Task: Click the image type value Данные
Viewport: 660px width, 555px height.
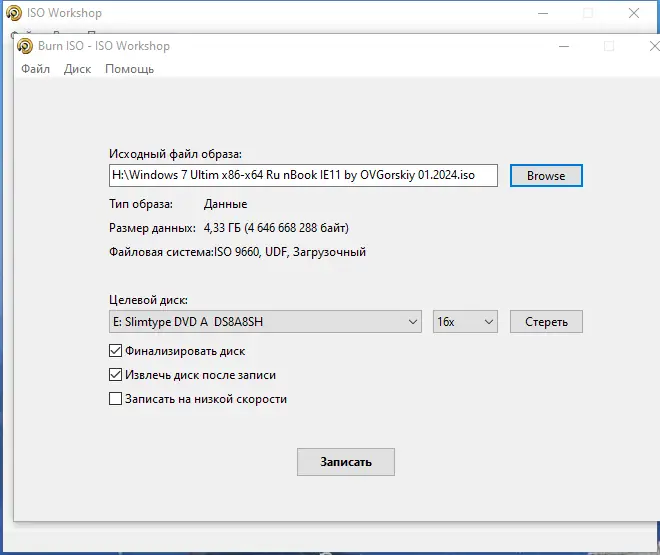Action: pyautogui.click(x=225, y=204)
